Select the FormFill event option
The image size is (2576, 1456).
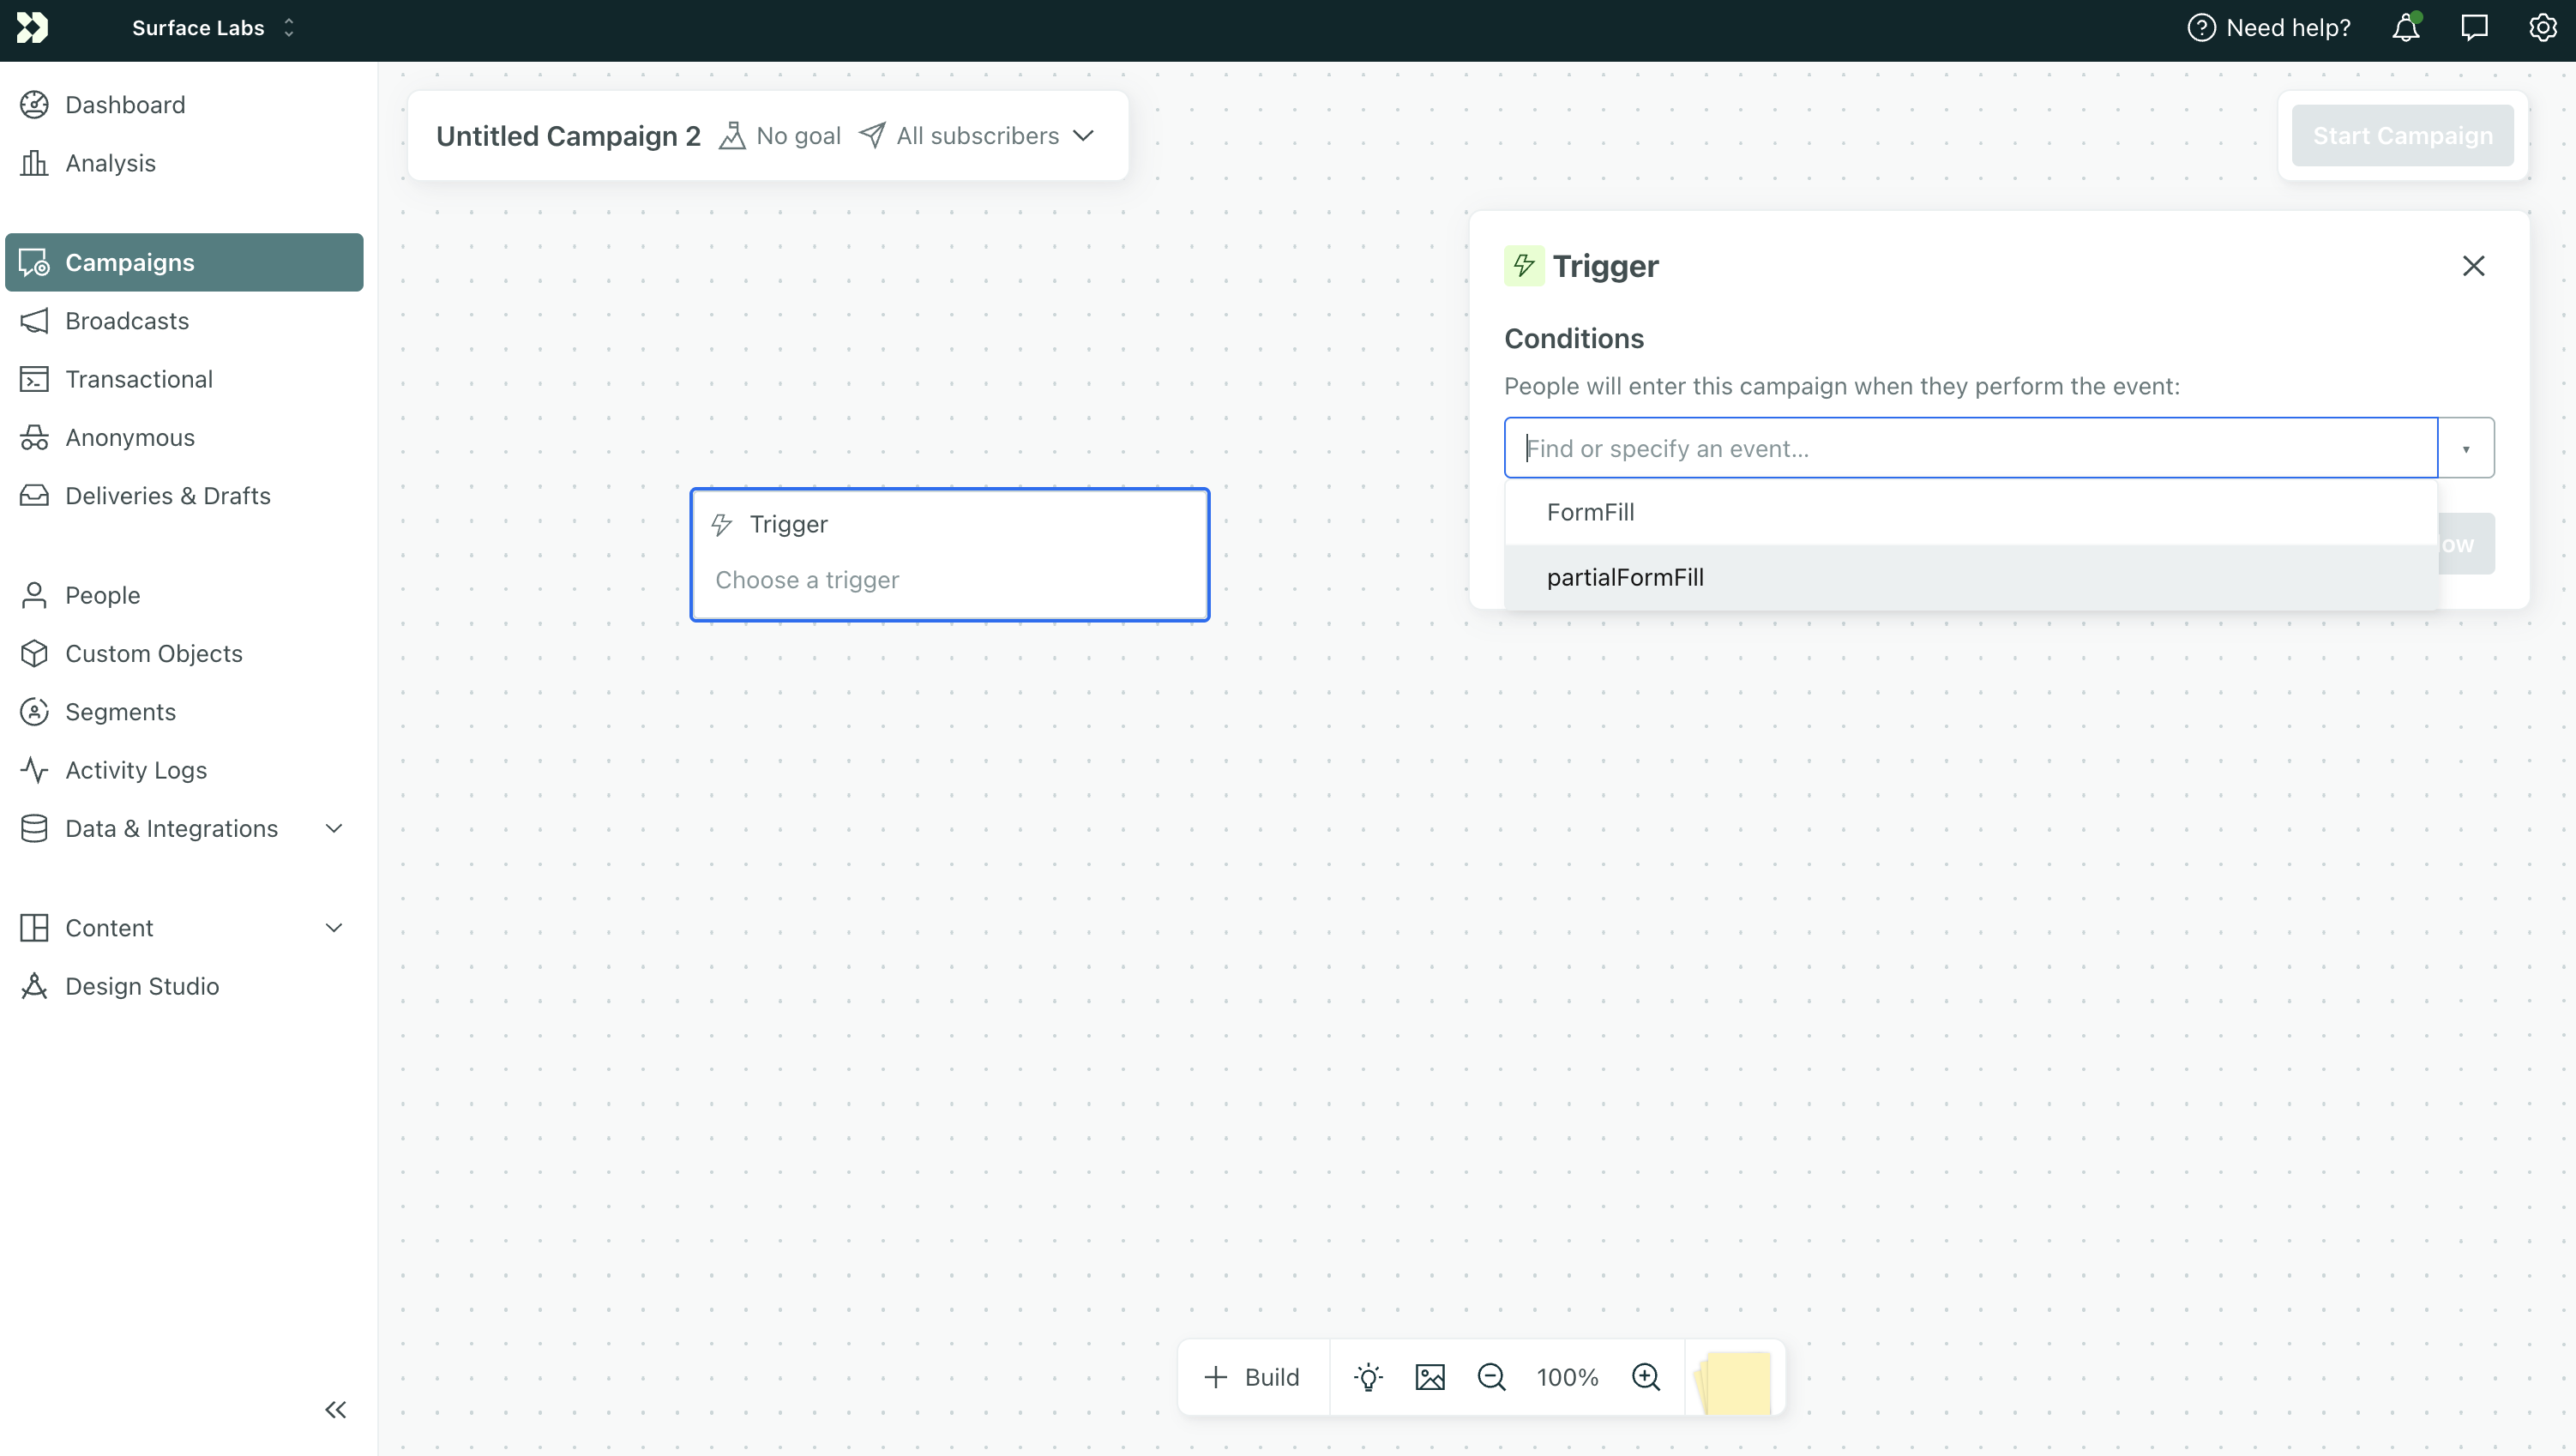click(x=1590, y=512)
